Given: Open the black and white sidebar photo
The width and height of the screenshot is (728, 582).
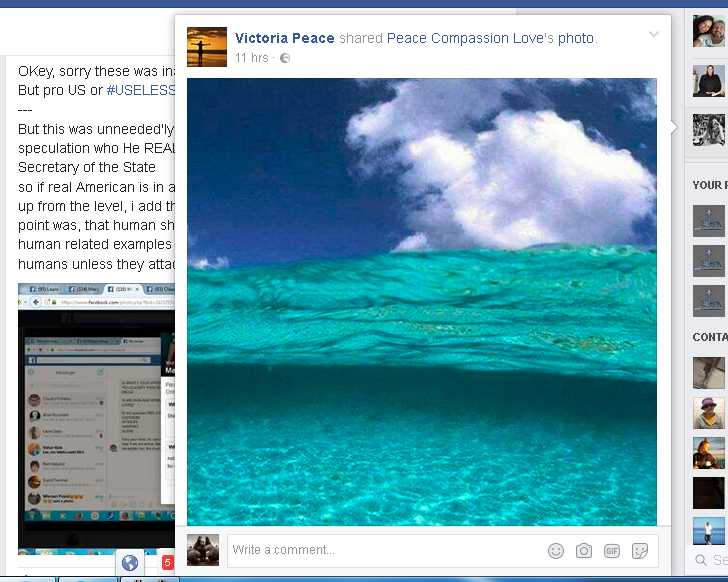Looking at the screenshot, I should click(708, 130).
